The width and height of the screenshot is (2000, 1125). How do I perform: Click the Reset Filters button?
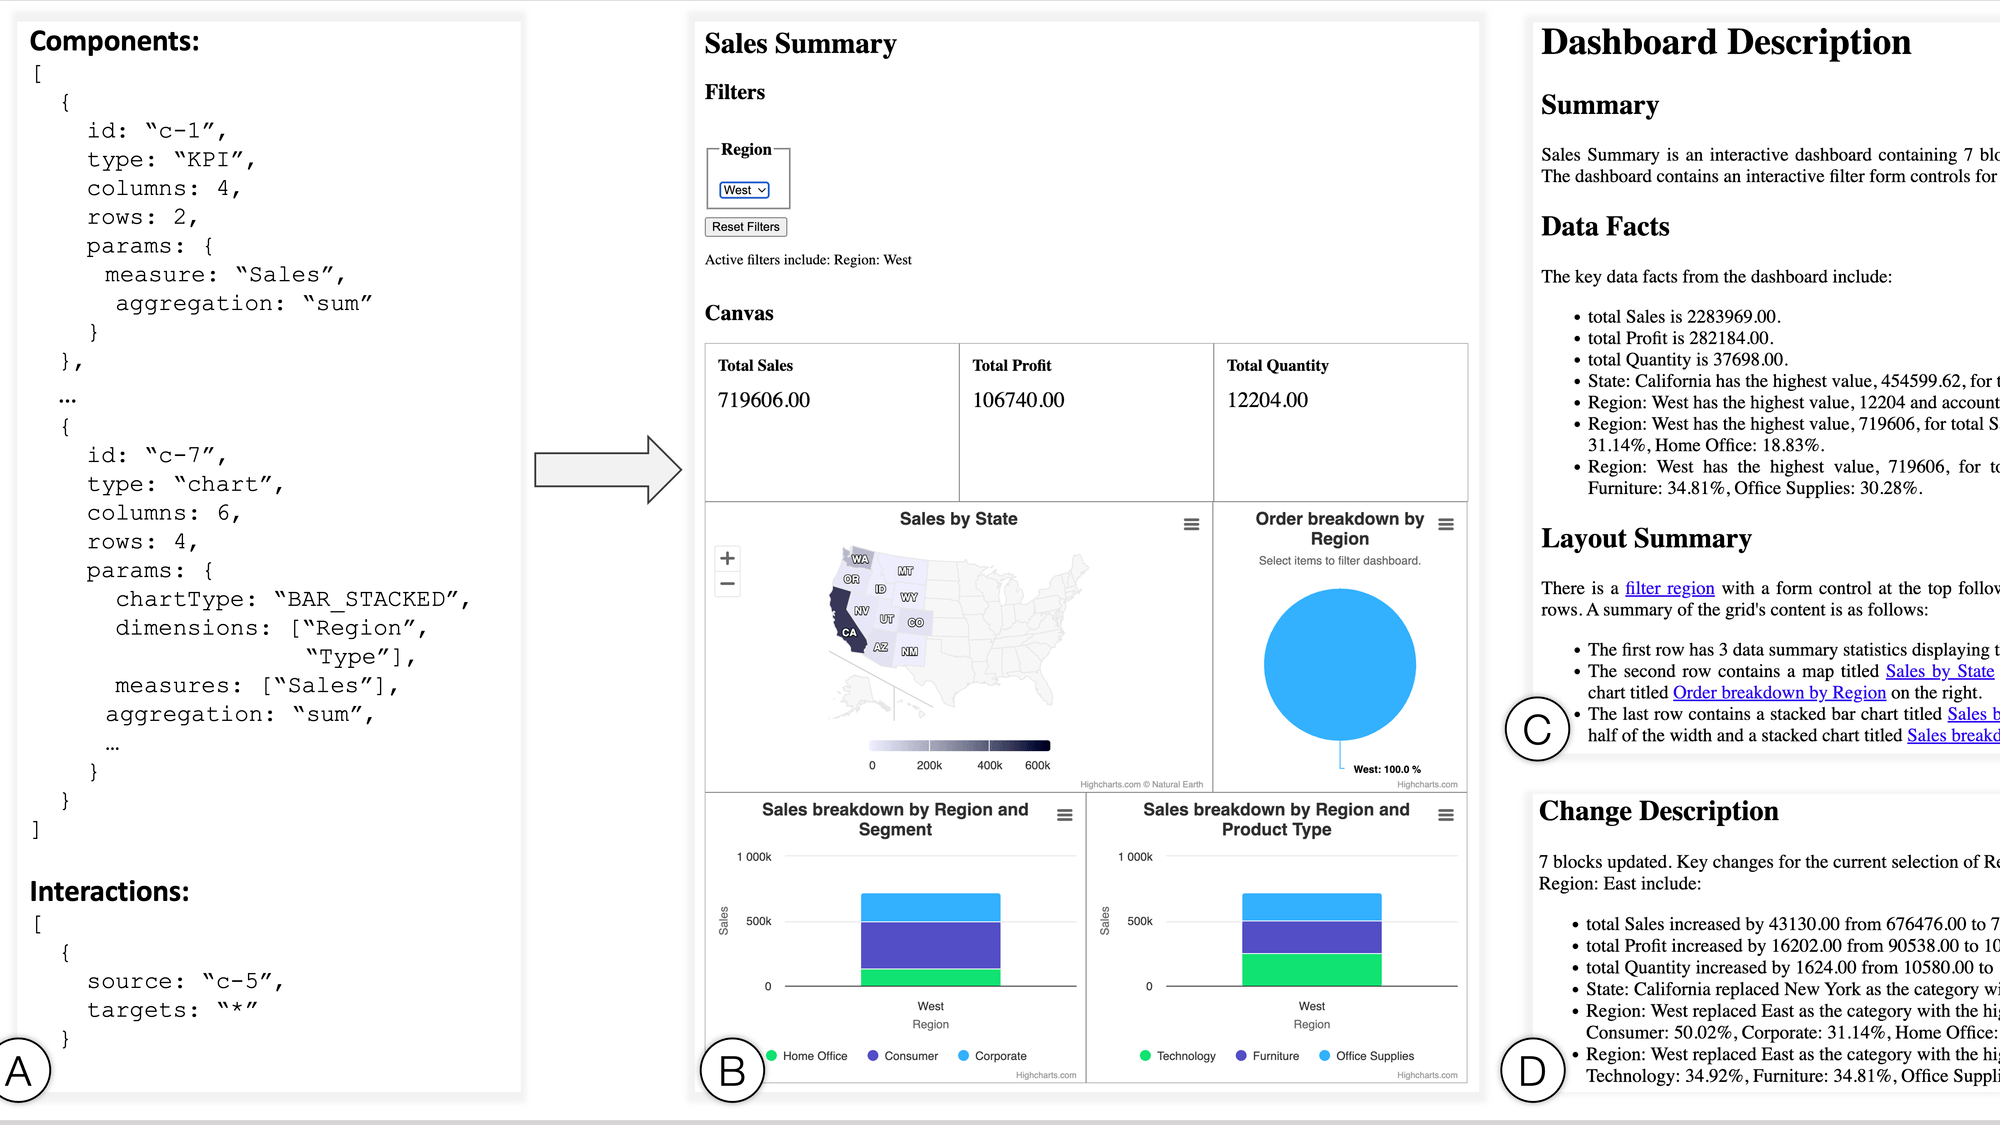click(746, 227)
